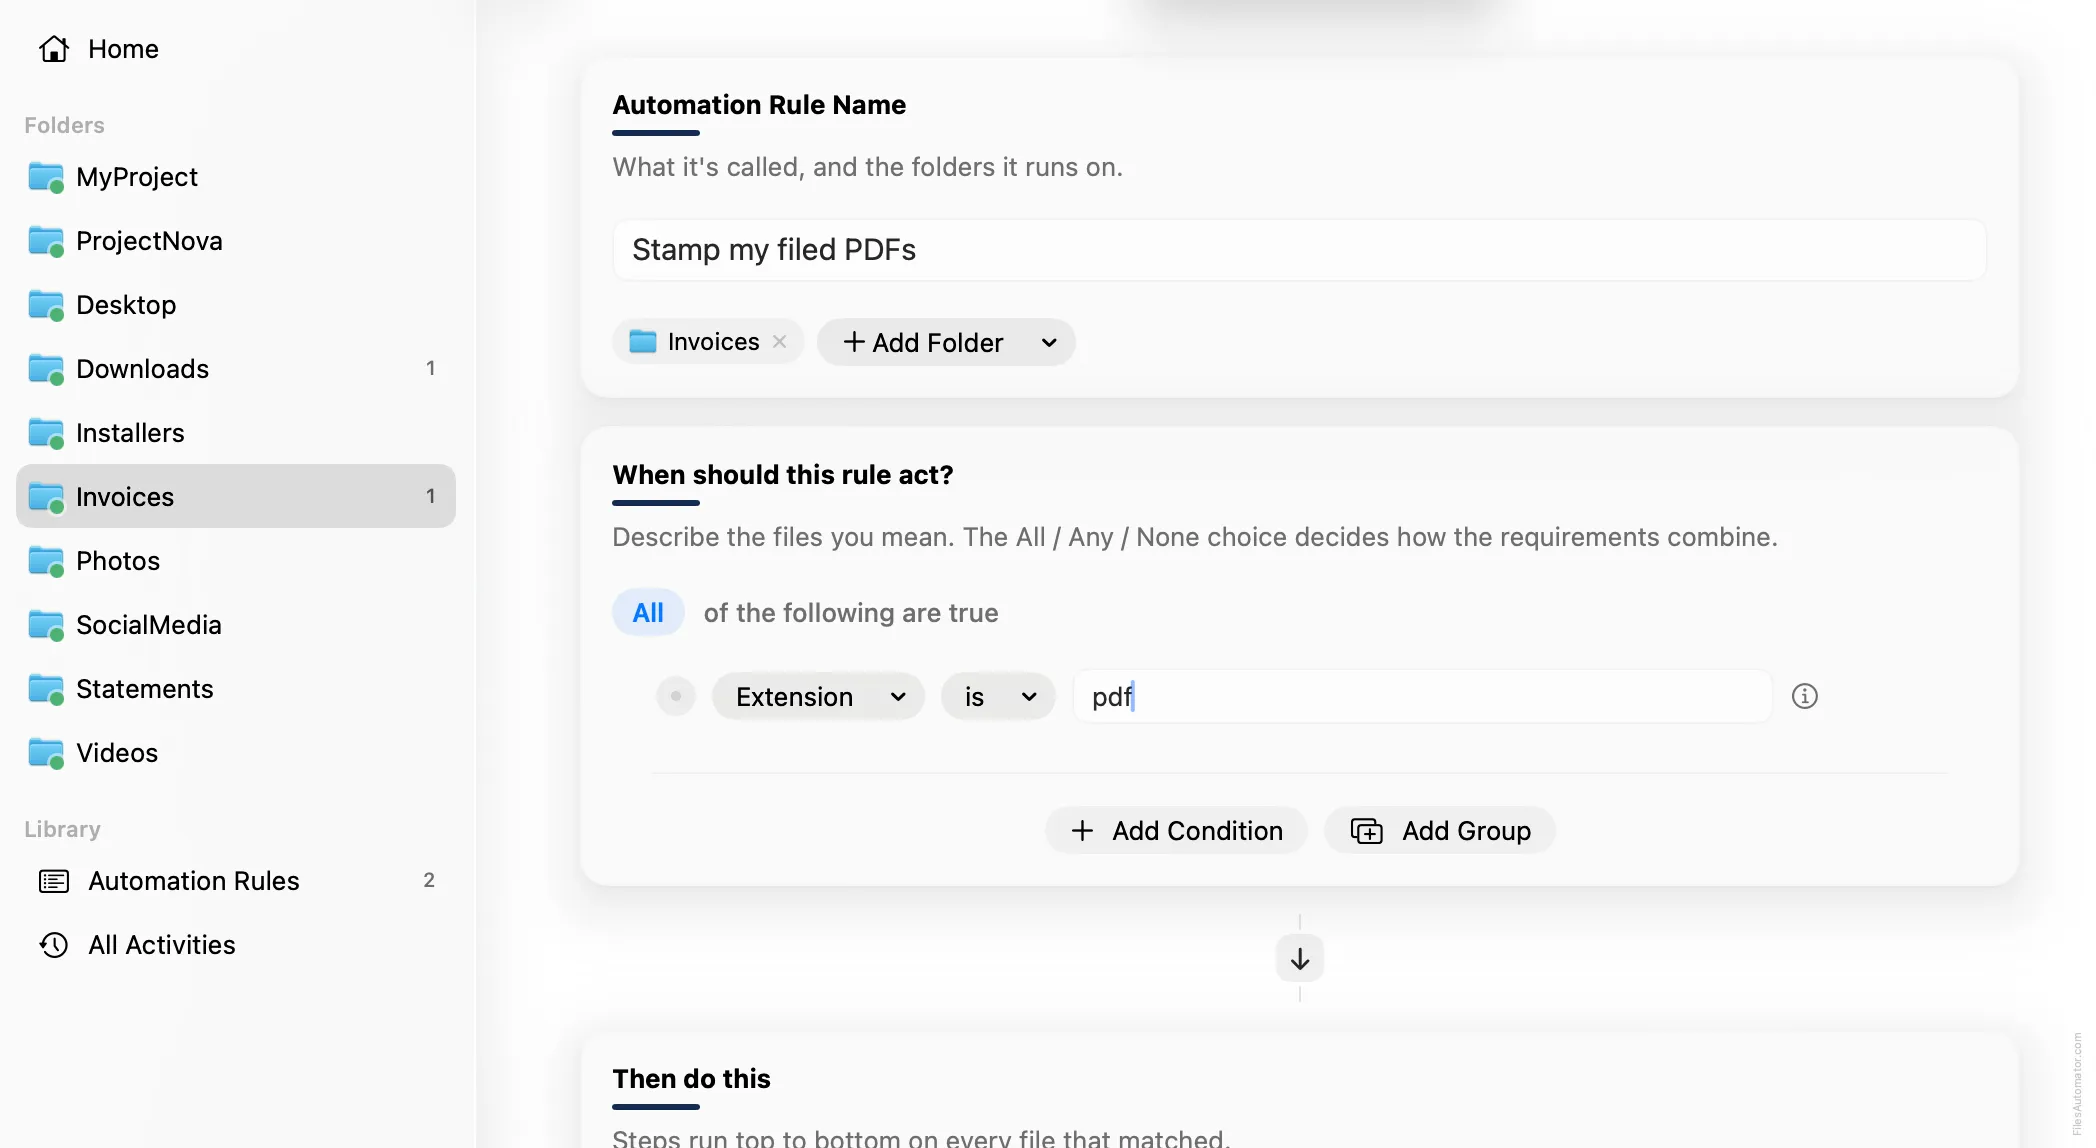
Task: Click the Invoices folder chip icon
Action: (x=642, y=342)
